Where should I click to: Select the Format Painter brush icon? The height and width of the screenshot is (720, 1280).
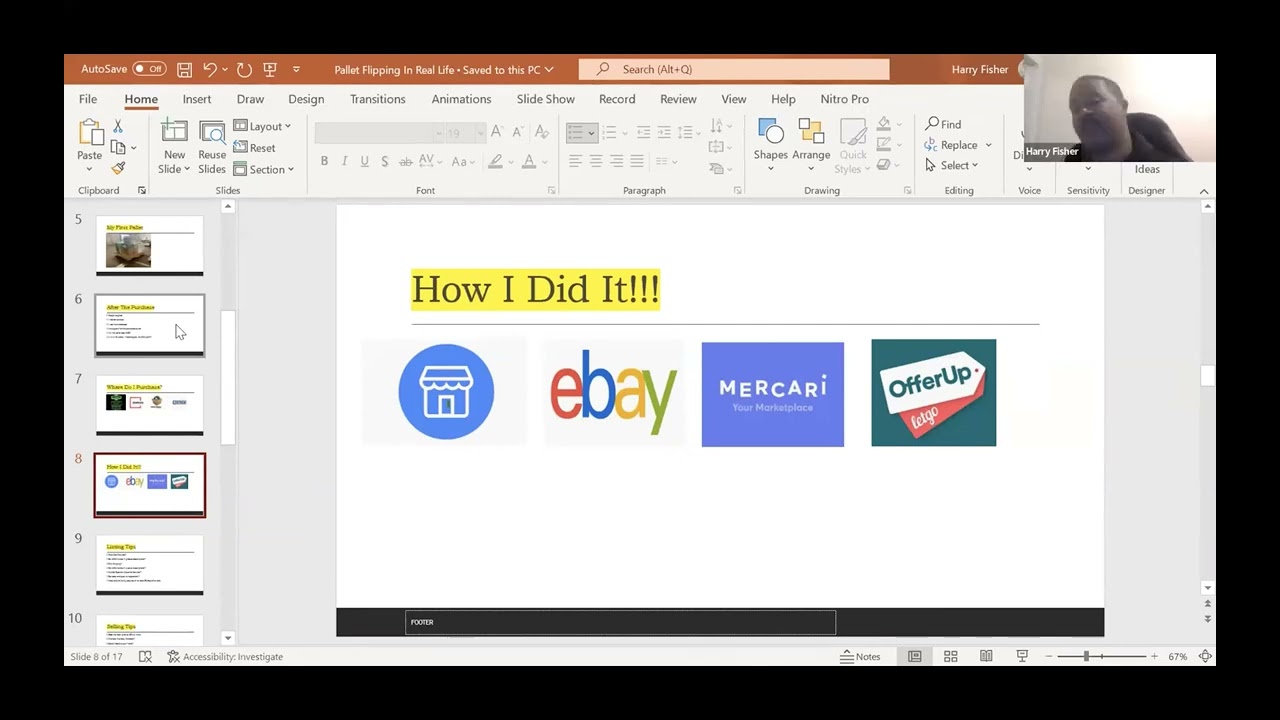(x=118, y=169)
